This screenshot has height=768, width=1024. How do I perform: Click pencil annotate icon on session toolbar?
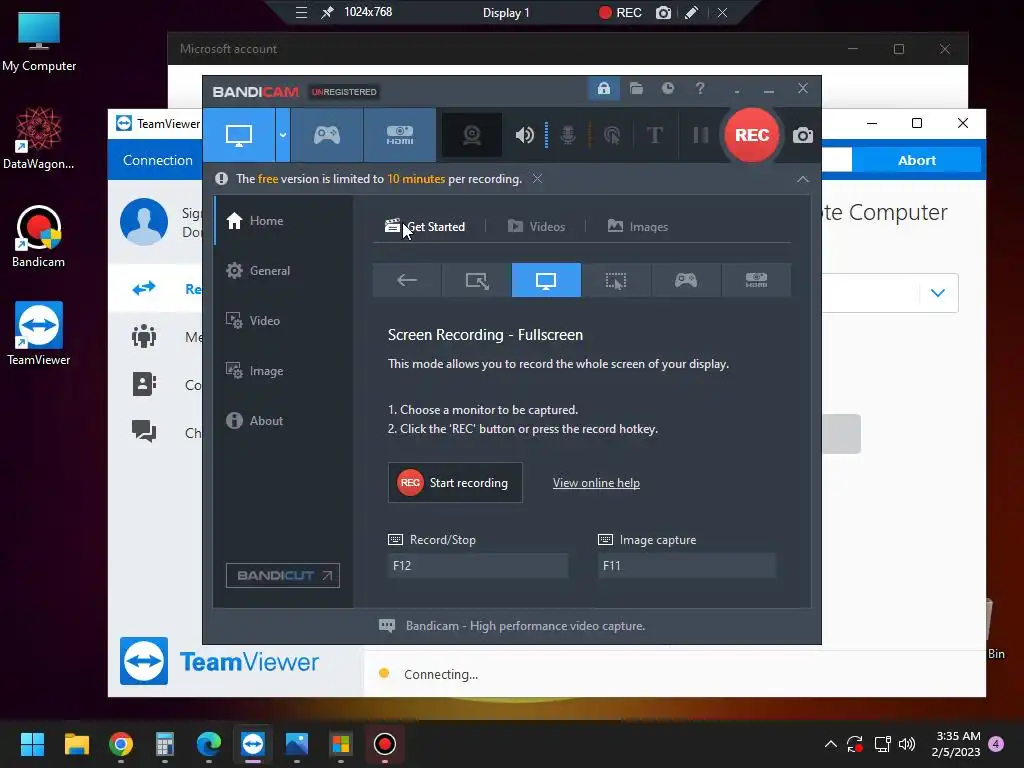pos(692,12)
